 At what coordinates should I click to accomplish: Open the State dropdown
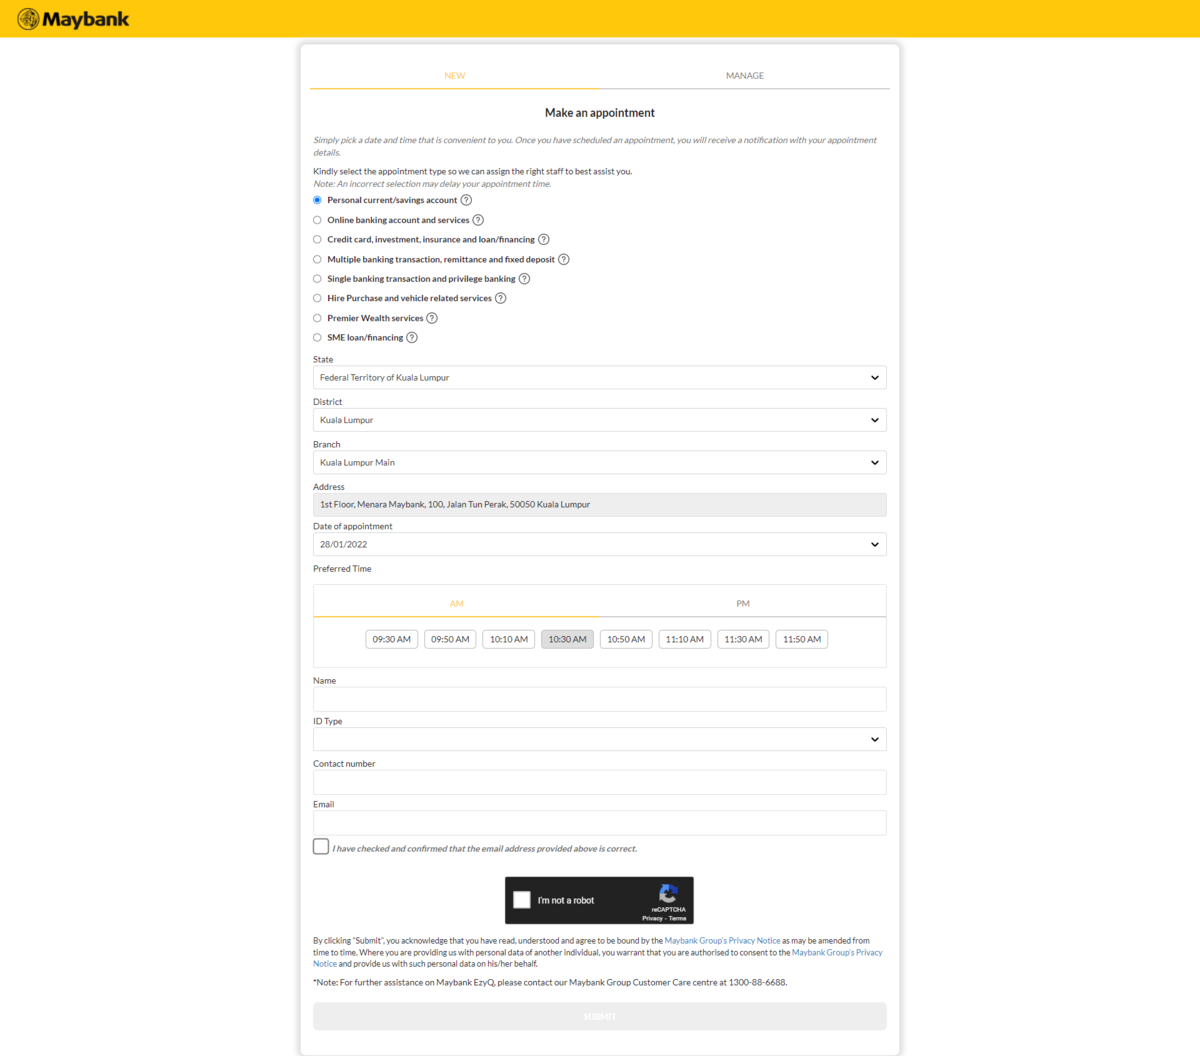tap(600, 378)
